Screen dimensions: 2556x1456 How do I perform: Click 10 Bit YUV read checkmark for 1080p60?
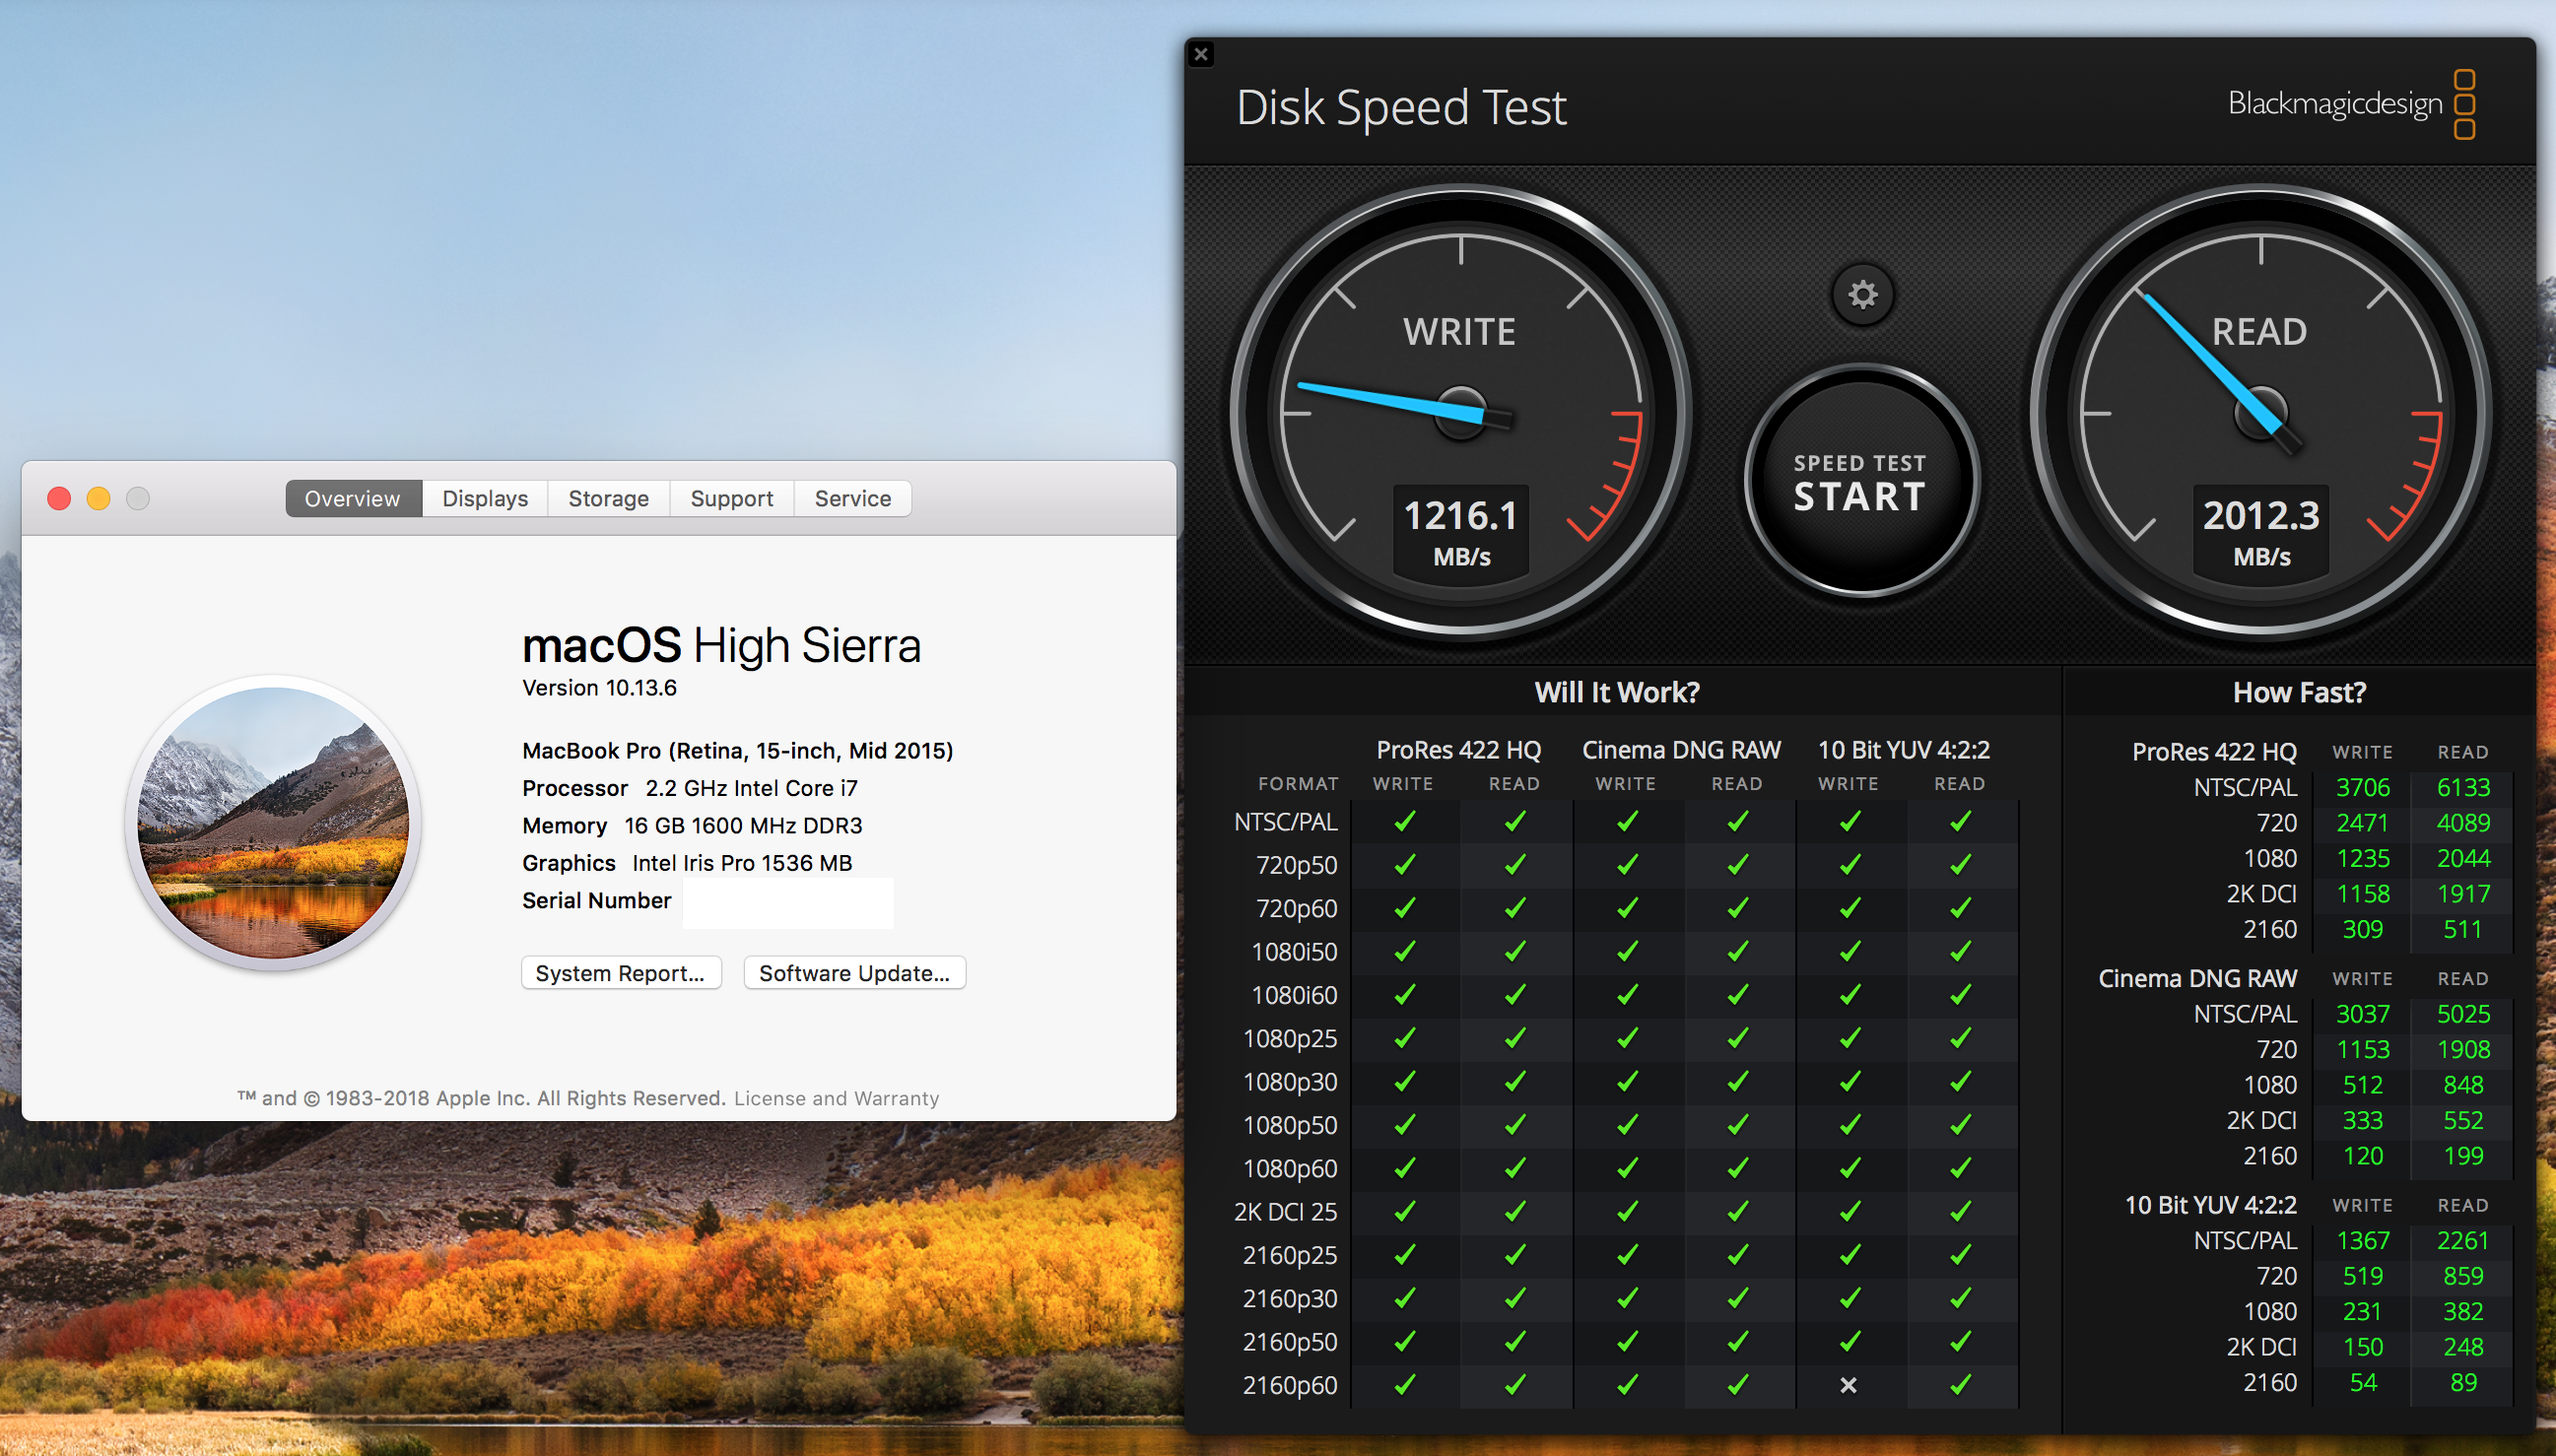click(1961, 1168)
